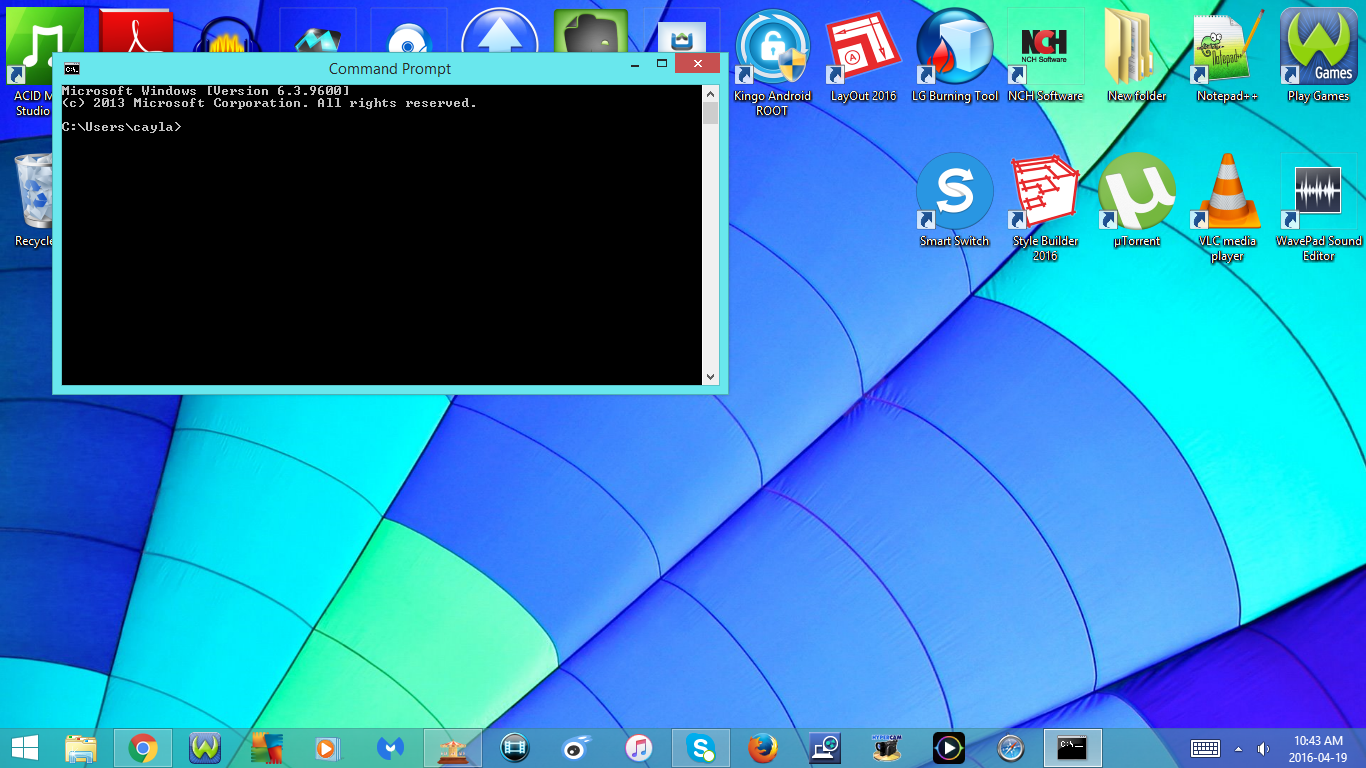The width and height of the screenshot is (1366, 768).
Task: Switch to Google Chrome in the taskbar
Action: (x=143, y=747)
